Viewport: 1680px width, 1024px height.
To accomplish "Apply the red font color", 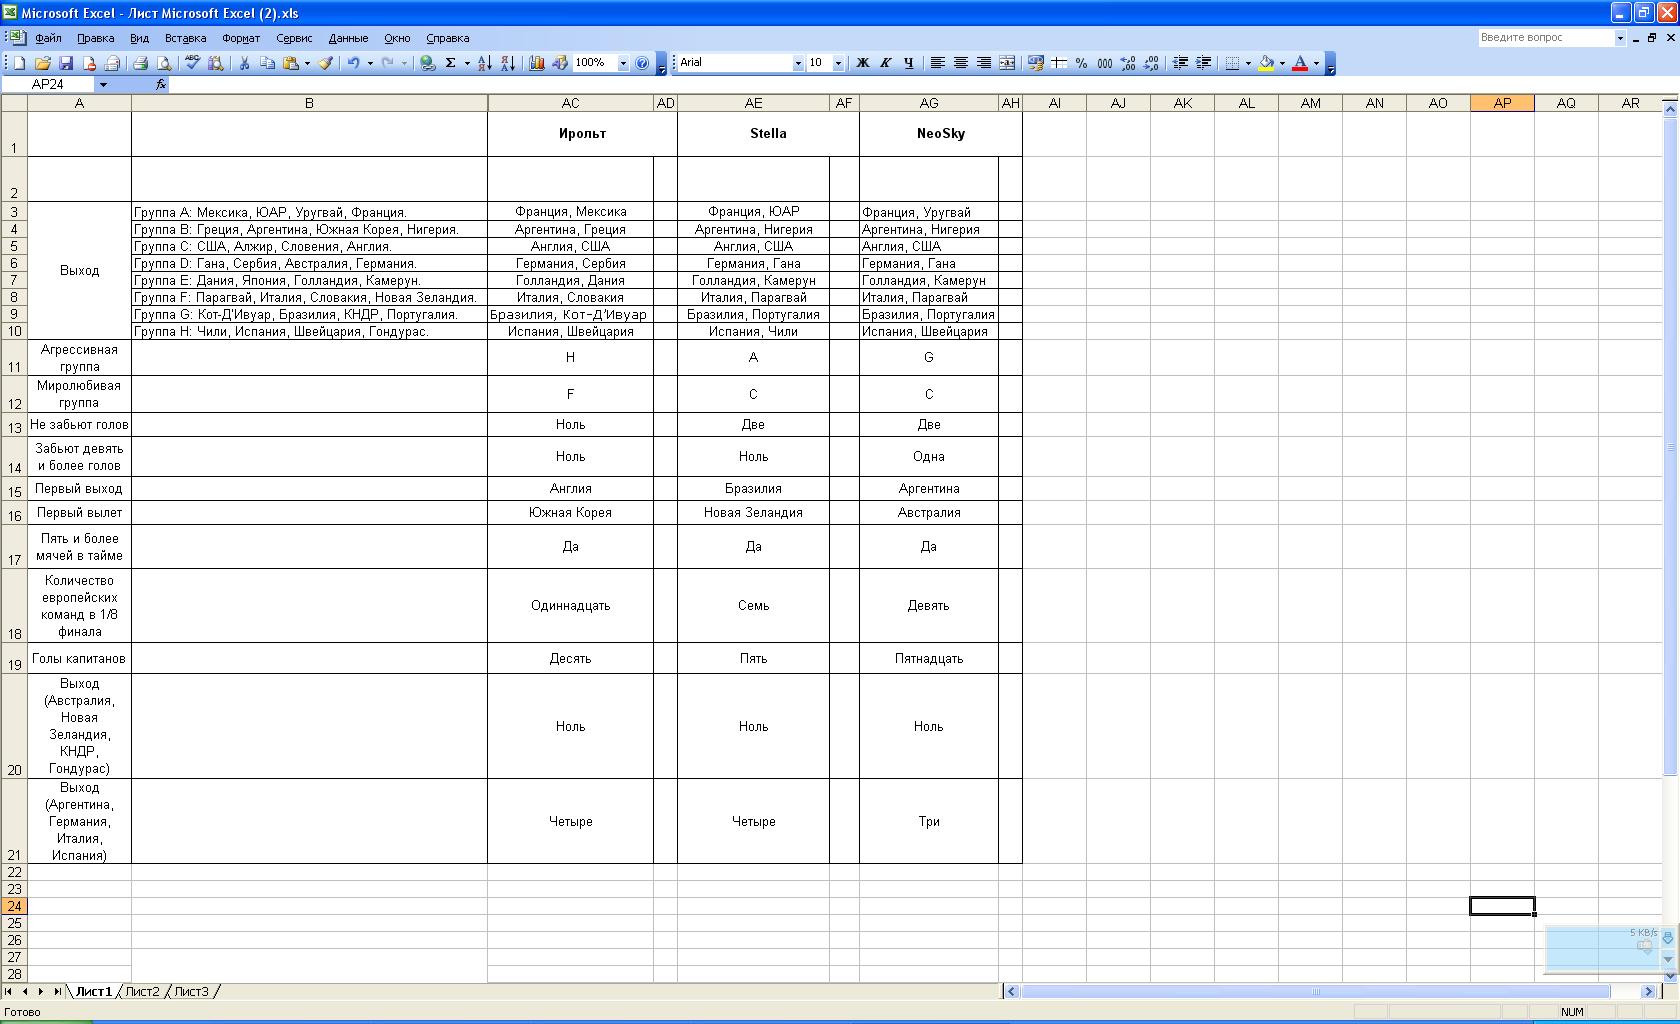I will click(1300, 63).
